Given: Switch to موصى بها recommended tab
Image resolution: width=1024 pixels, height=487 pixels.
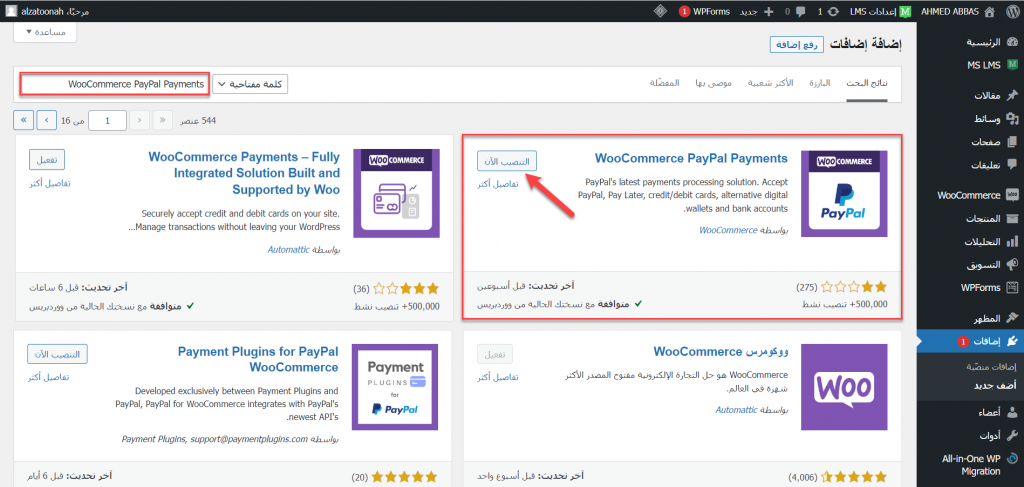Looking at the screenshot, I should pyautogui.click(x=714, y=84).
